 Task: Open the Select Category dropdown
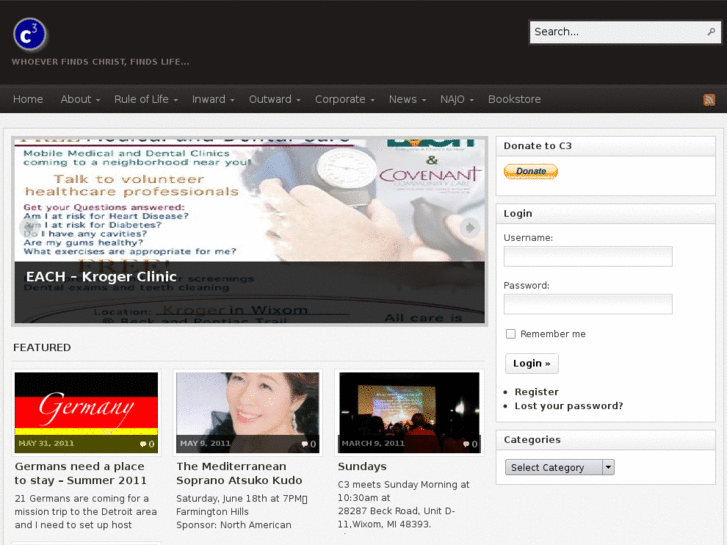point(560,467)
